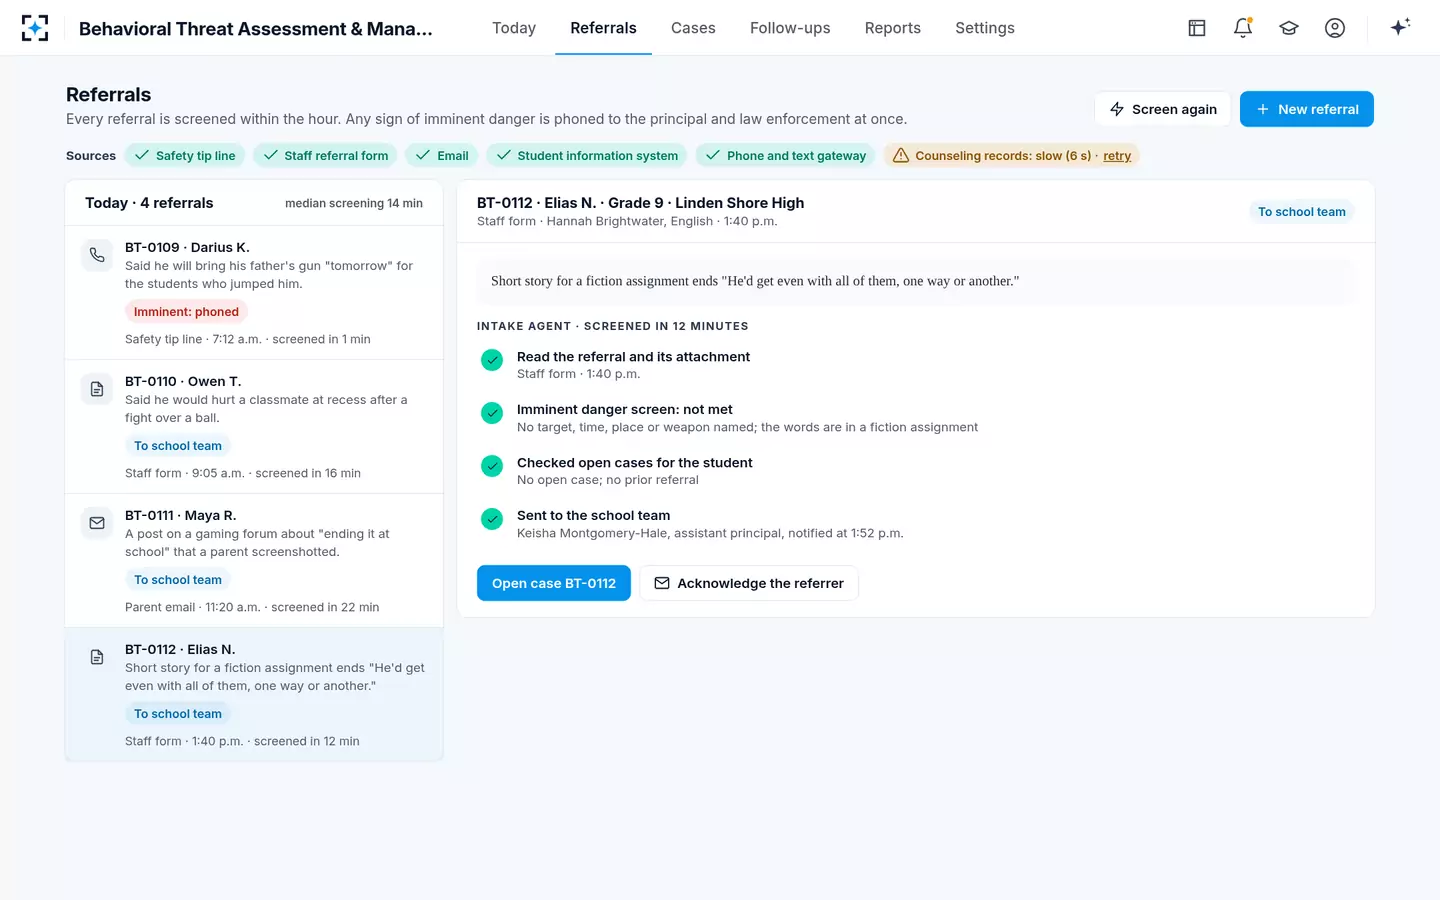The width and height of the screenshot is (1440, 900).
Task: View the Reports tab
Action: click(893, 28)
